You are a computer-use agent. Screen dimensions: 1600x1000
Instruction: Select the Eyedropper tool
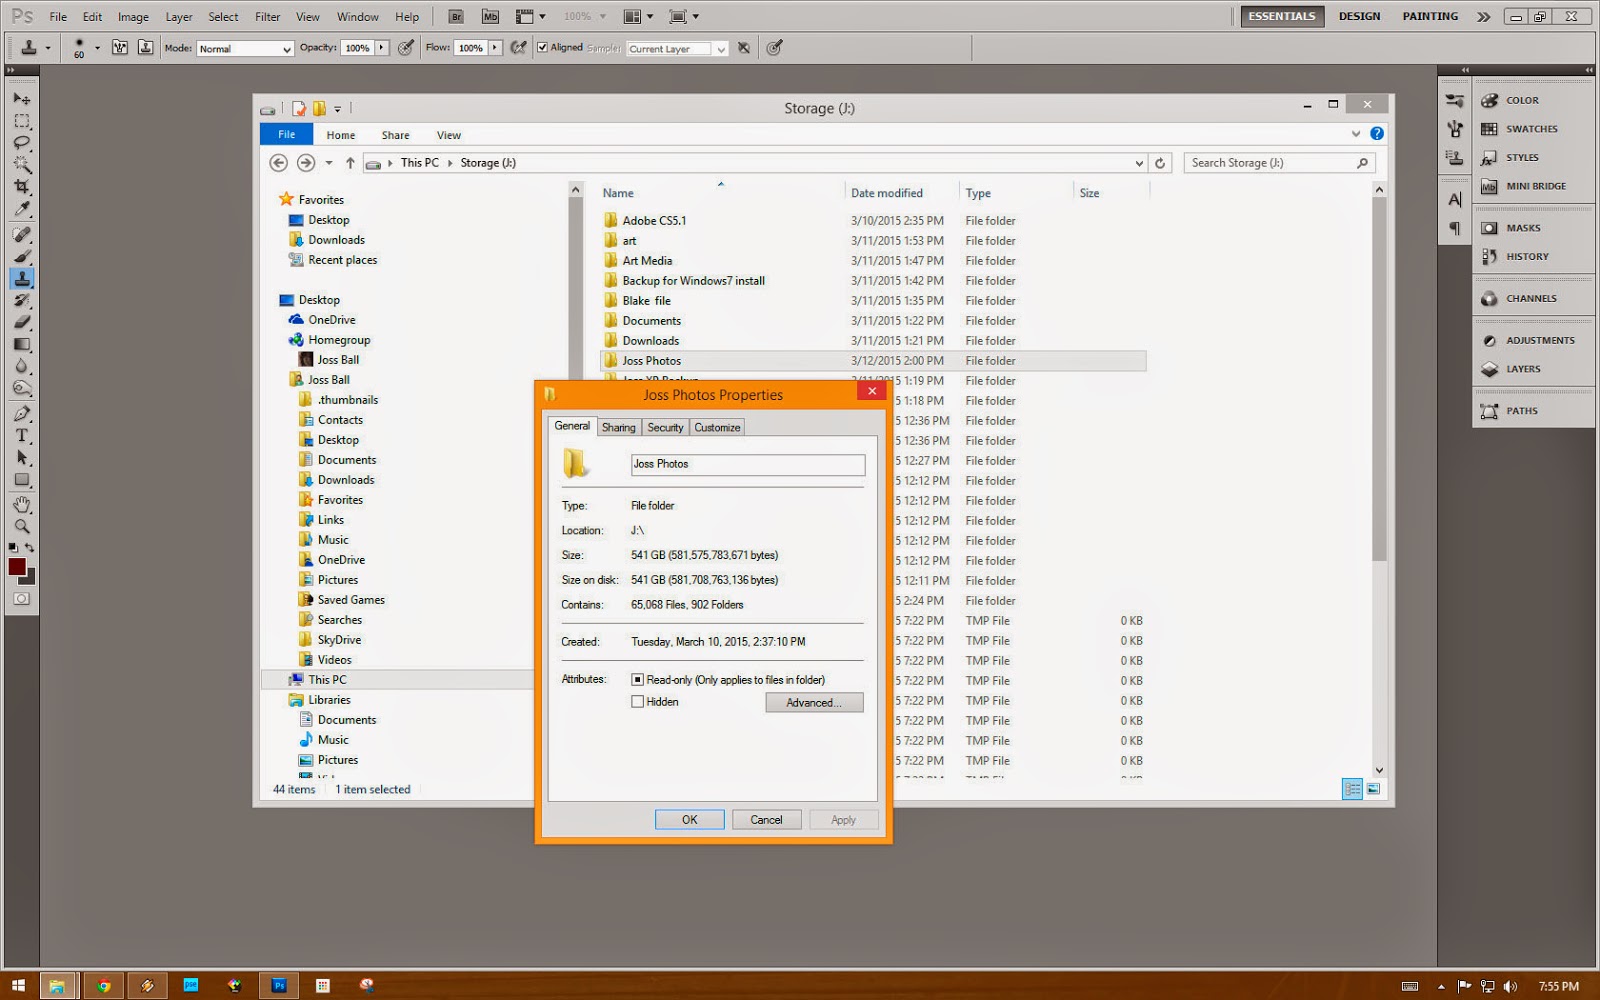[x=21, y=209]
